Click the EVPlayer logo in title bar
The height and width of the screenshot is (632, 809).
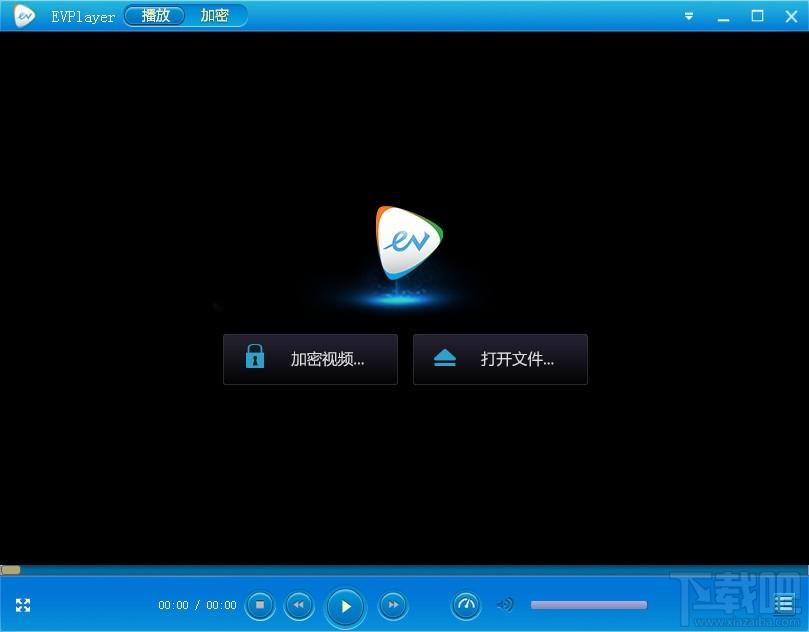[24, 16]
